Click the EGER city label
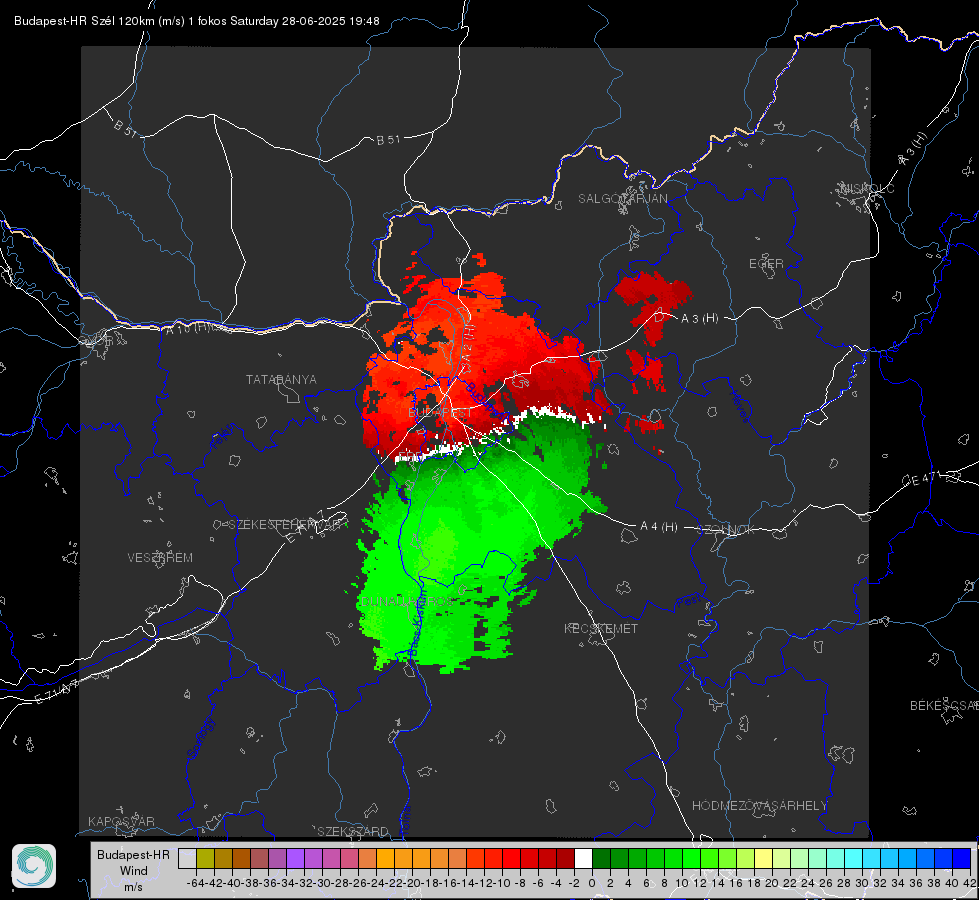 (766, 264)
